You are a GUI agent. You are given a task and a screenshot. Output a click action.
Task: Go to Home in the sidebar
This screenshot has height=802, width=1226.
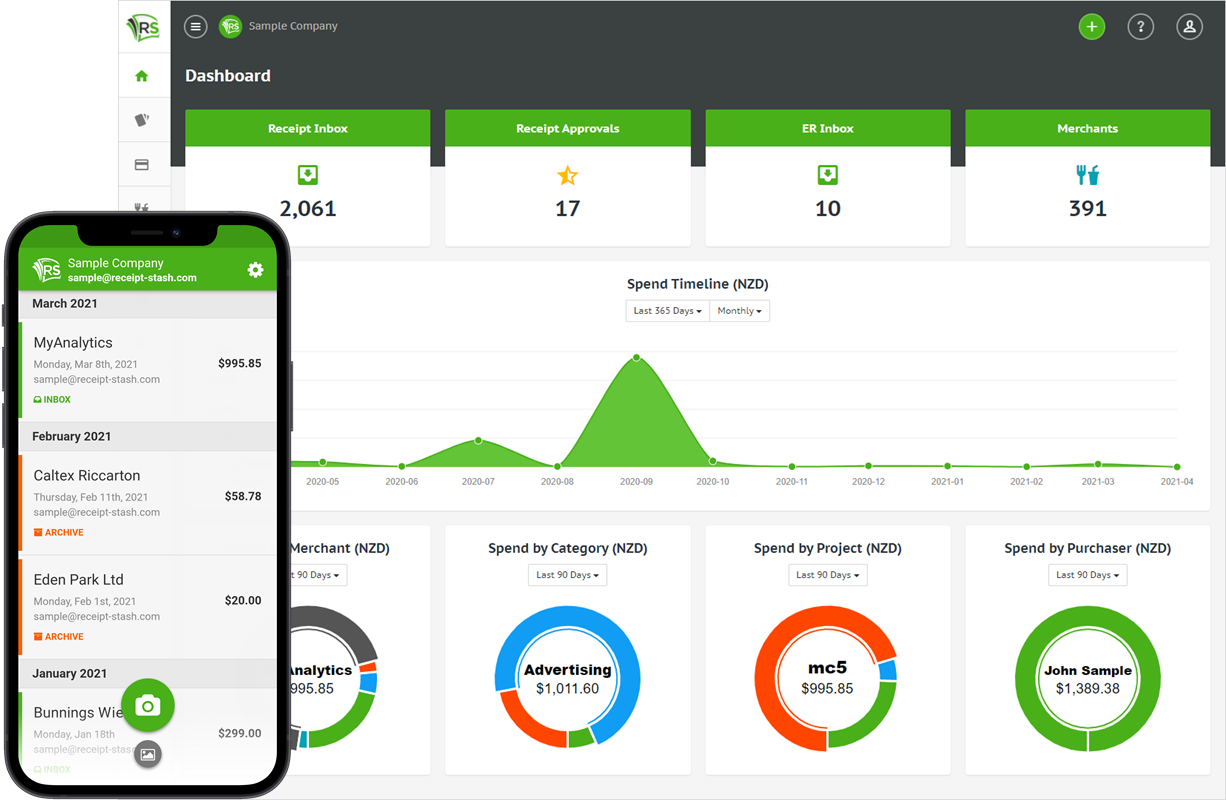(142, 76)
